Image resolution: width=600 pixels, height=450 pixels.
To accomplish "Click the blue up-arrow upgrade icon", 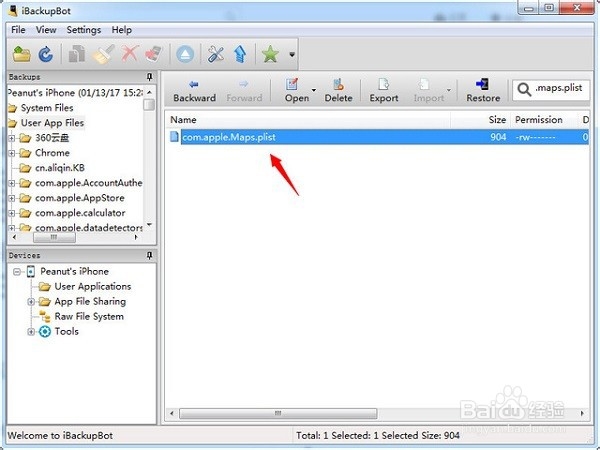I will click(240, 54).
